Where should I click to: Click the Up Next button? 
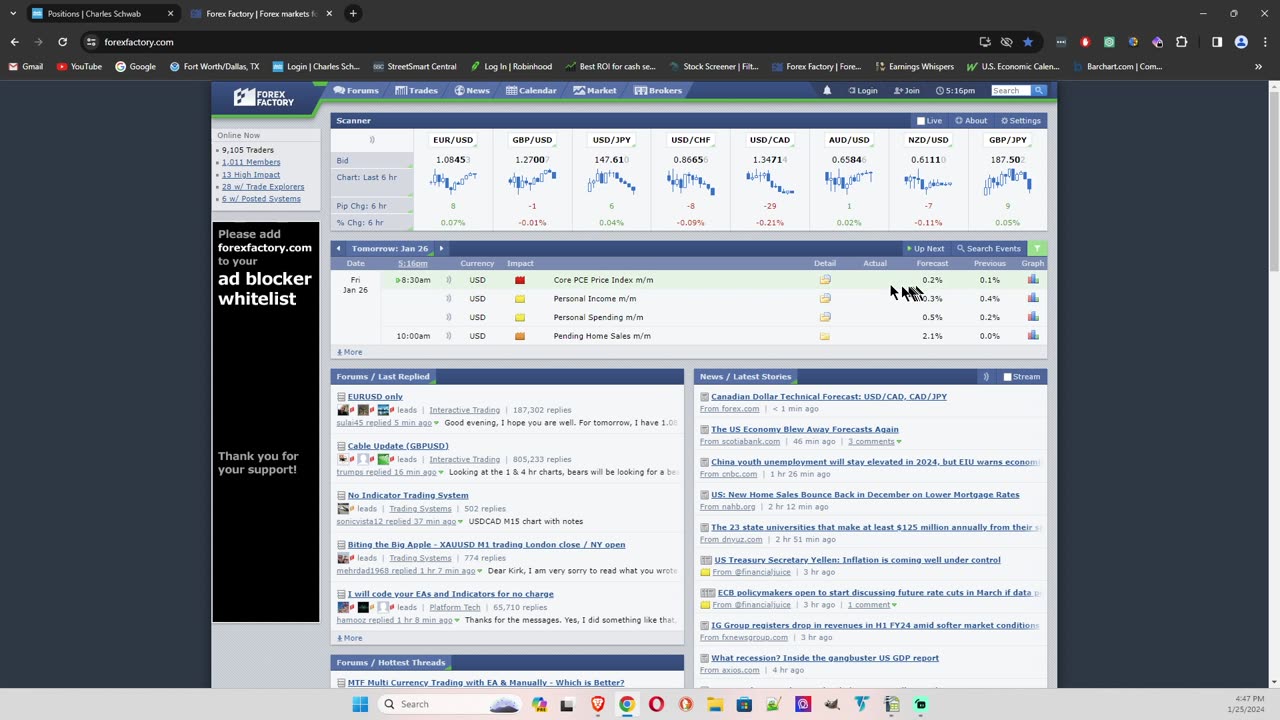point(925,249)
